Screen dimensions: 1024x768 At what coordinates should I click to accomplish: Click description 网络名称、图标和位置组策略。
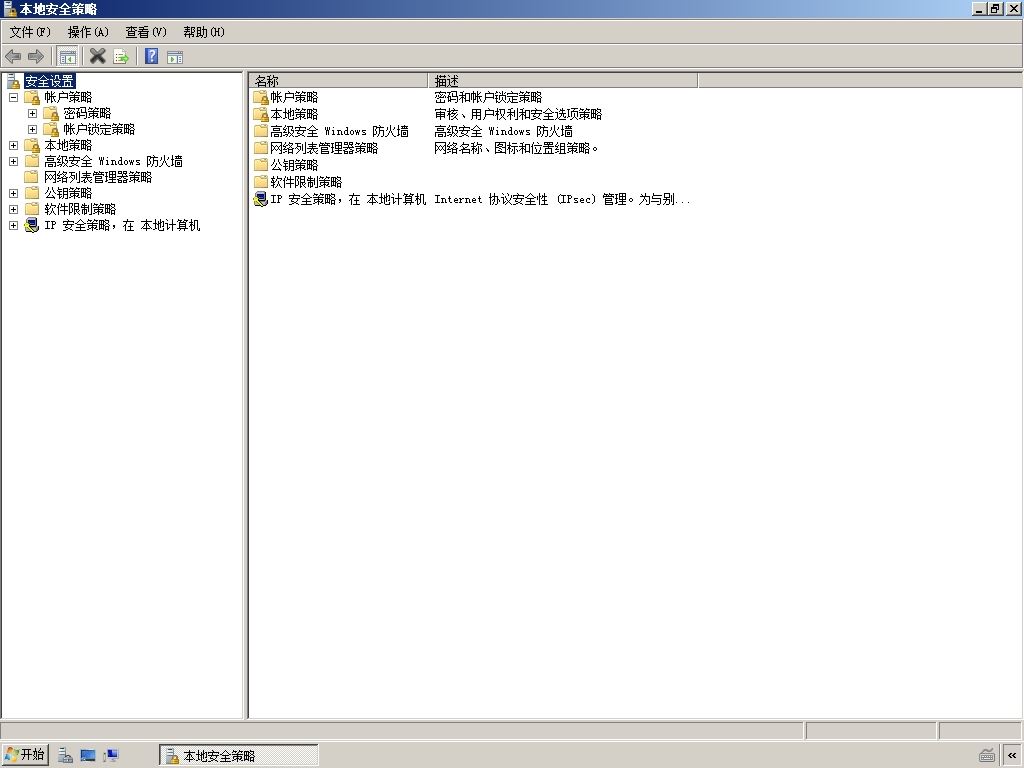point(516,148)
